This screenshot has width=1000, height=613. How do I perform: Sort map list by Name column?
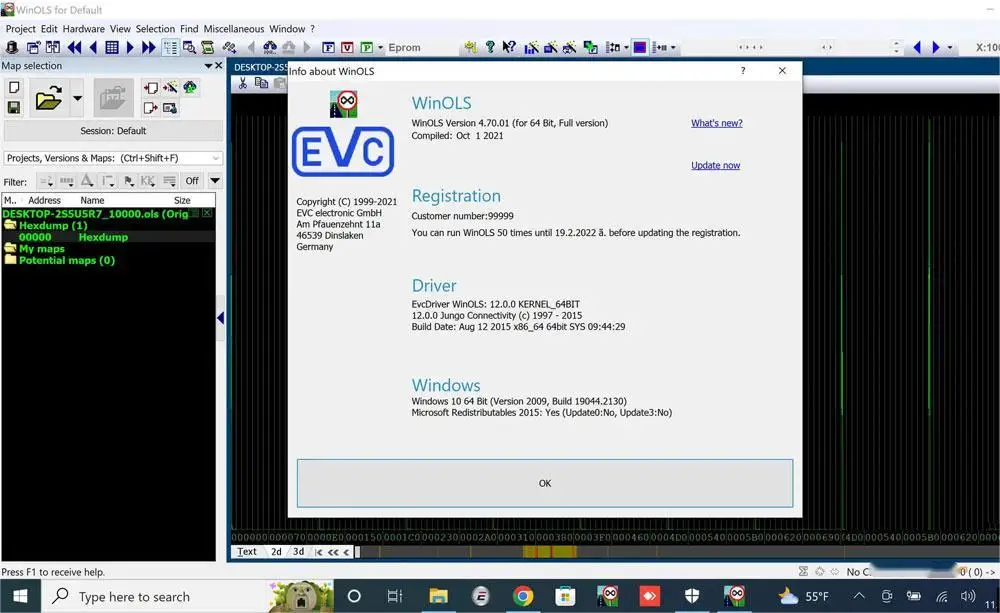click(x=92, y=200)
